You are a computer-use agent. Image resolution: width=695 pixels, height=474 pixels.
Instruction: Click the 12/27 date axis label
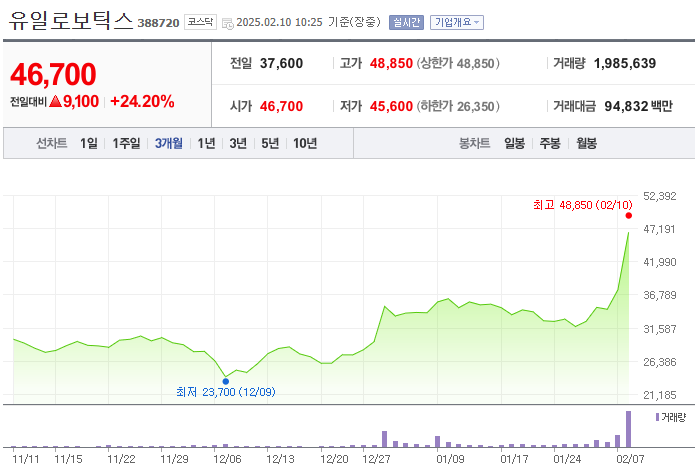coord(376,459)
